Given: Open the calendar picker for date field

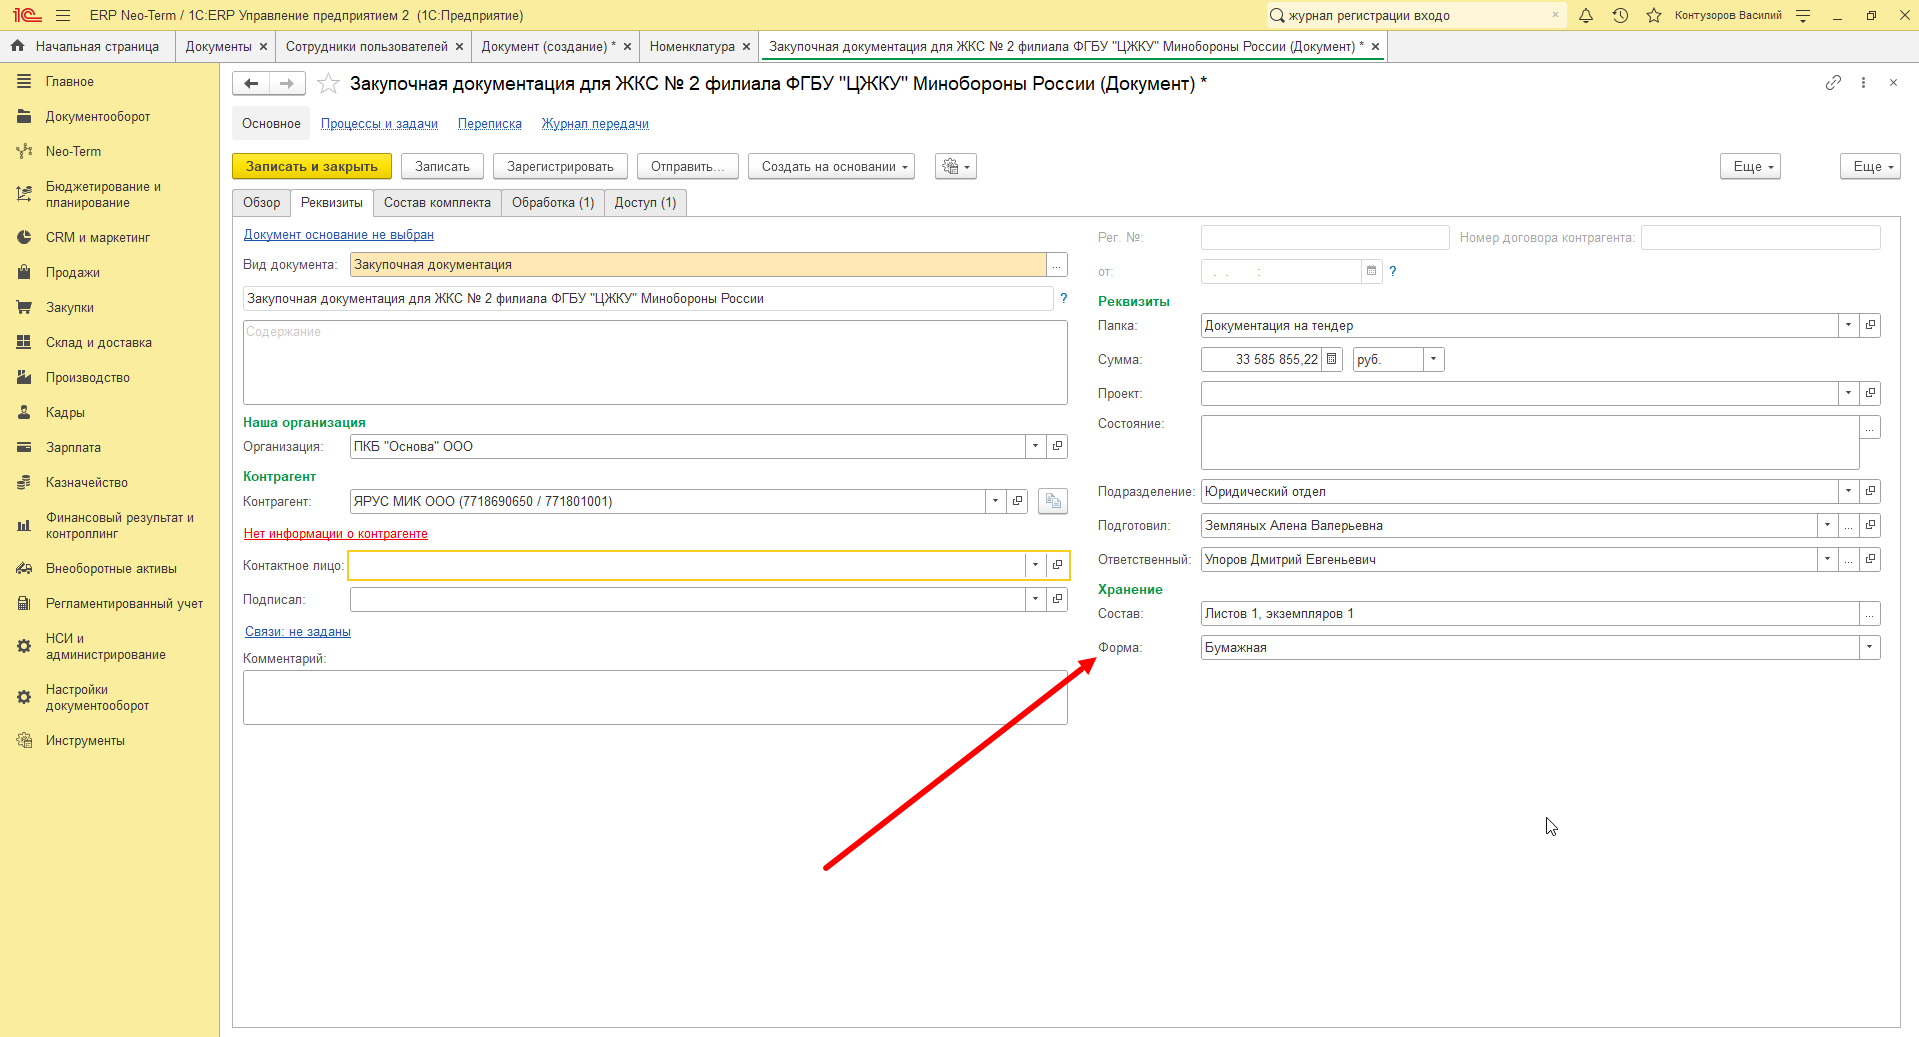Looking at the screenshot, I should (x=1371, y=271).
